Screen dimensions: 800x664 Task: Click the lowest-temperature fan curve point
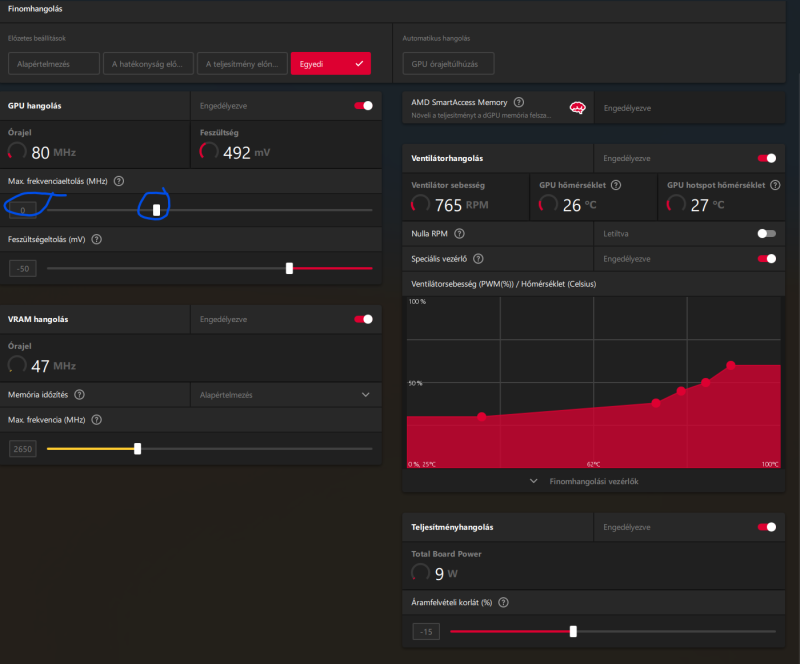482,416
